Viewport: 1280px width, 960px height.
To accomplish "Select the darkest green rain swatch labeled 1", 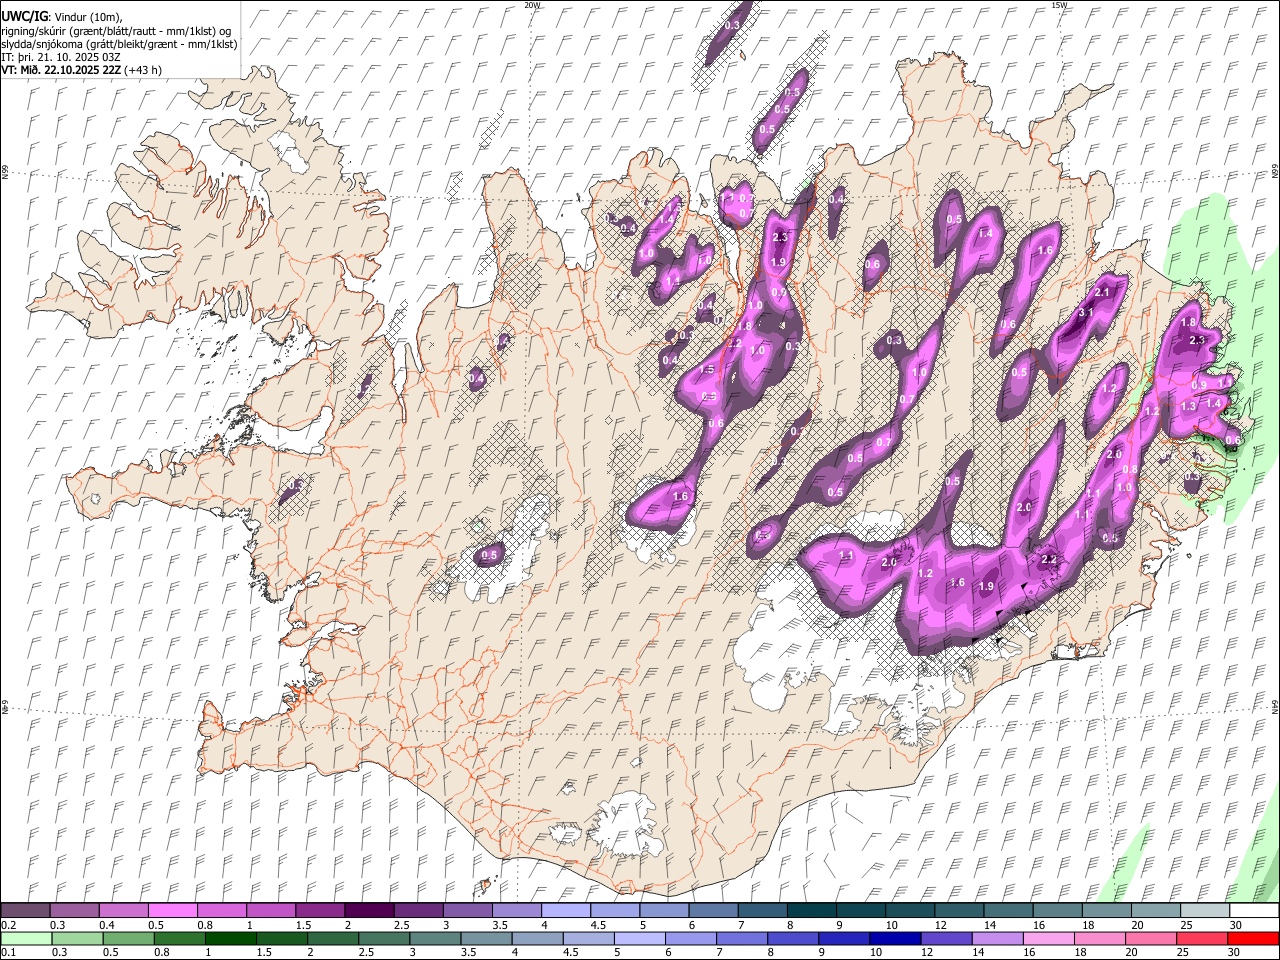I will tap(231, 938).
